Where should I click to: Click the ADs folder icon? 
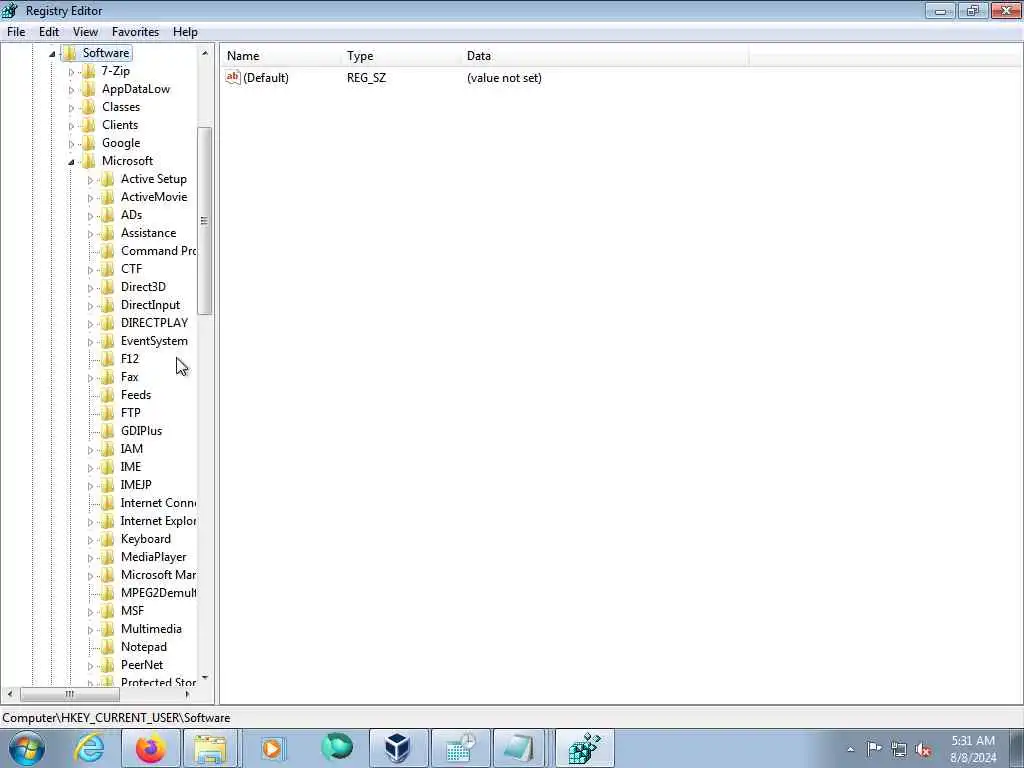[x=108, y=215]
